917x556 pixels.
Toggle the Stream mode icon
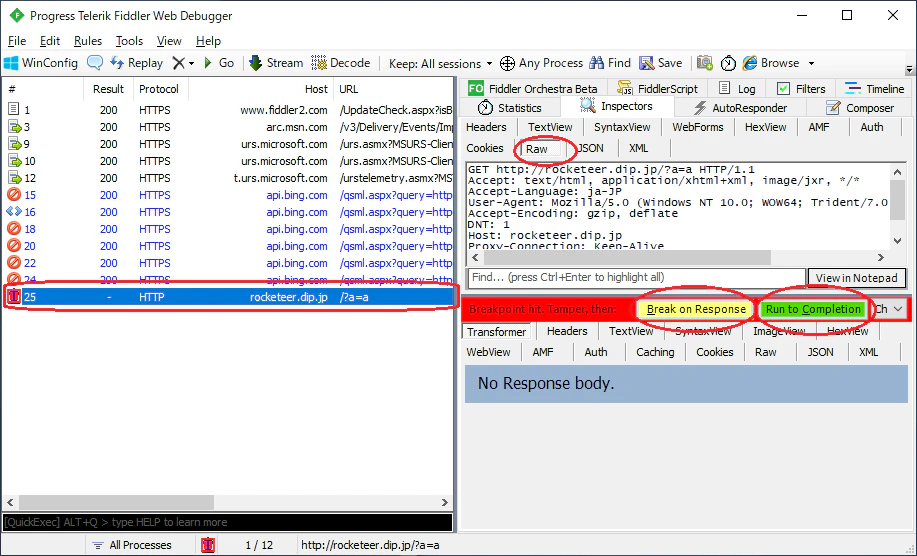pyautogui.click(x=256, y=63)
